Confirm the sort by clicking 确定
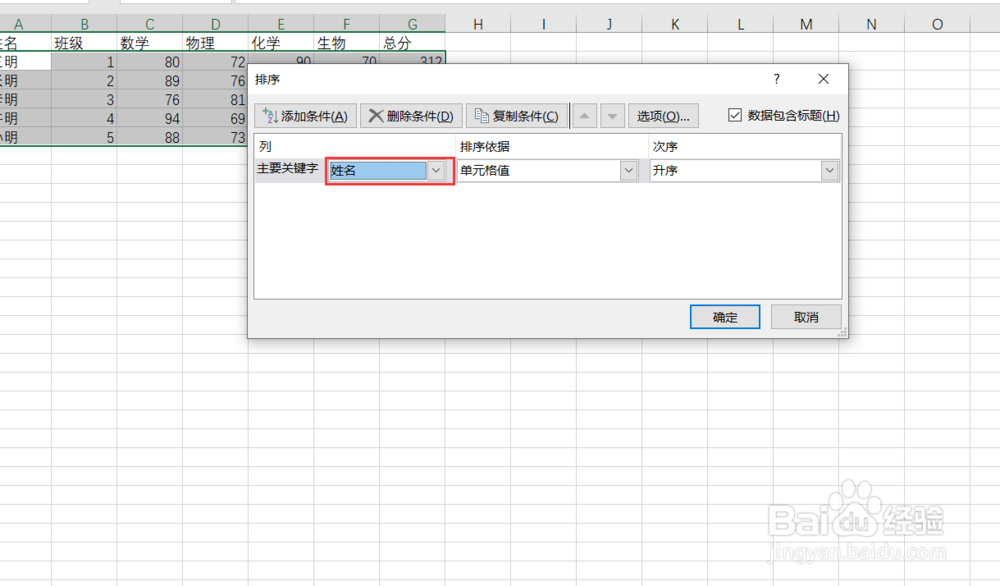This screenshot has width=1000, height=586. [724, 316]
